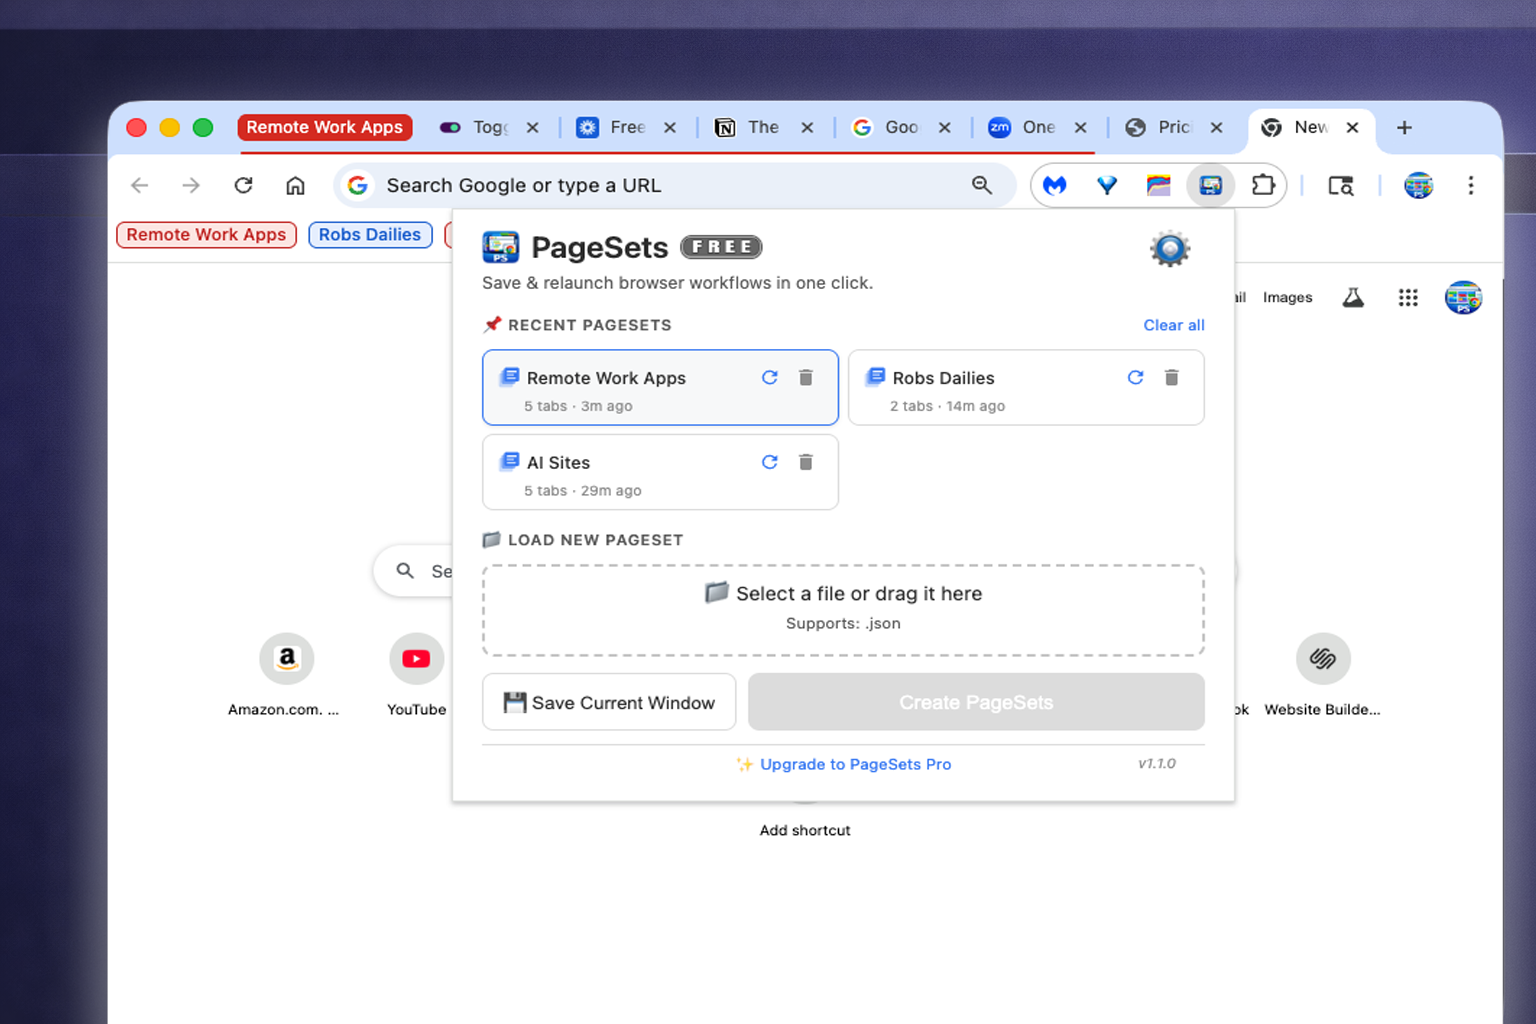1536x1024 pixels.
Task: Open Chrome profile avatar in toolbar
Action: click(1418, 185)
